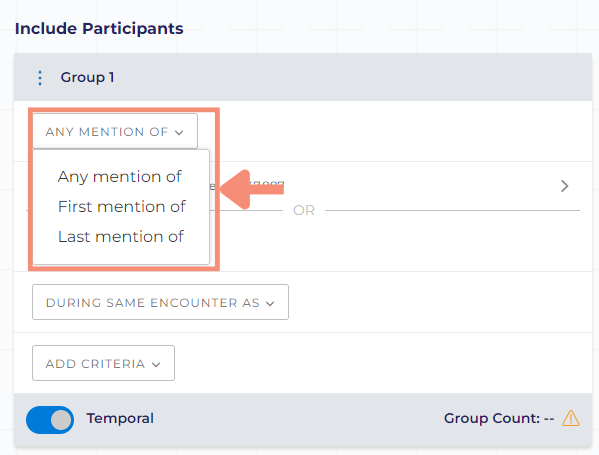Screen dimensions: 599x455
Task: Click the Group 1 header title
Action: [87, 78]
